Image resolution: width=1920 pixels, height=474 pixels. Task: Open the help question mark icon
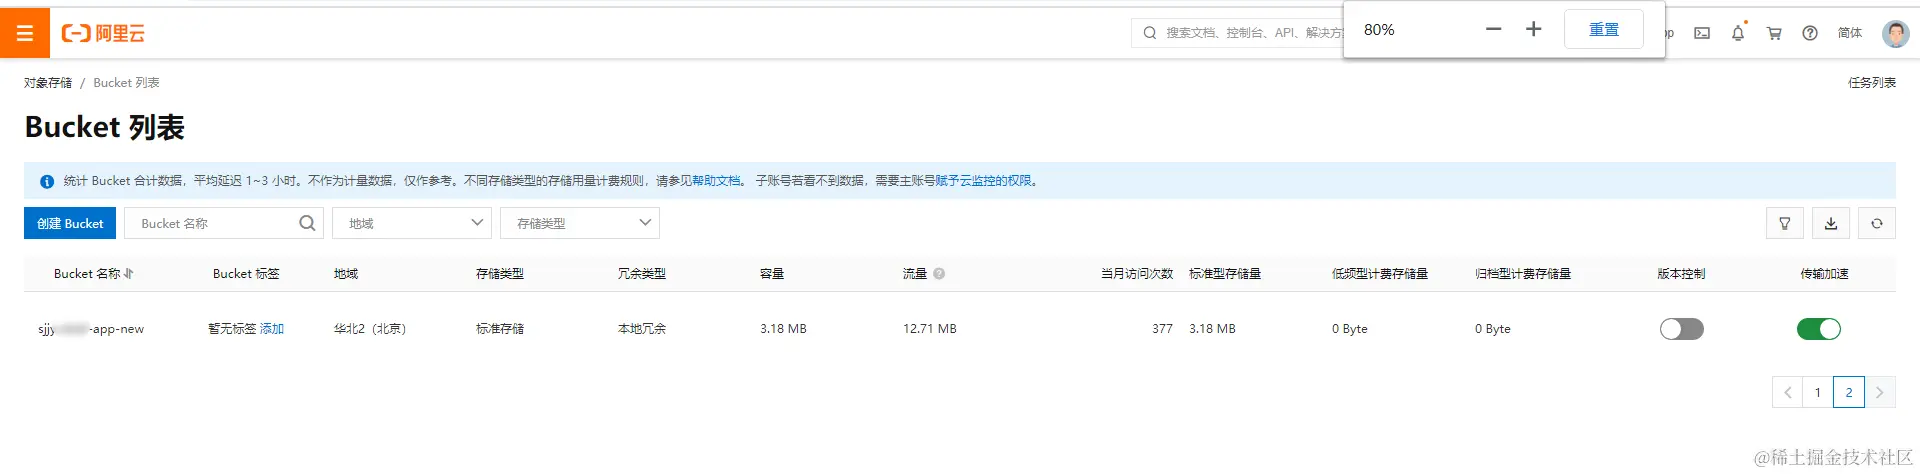1810,33
